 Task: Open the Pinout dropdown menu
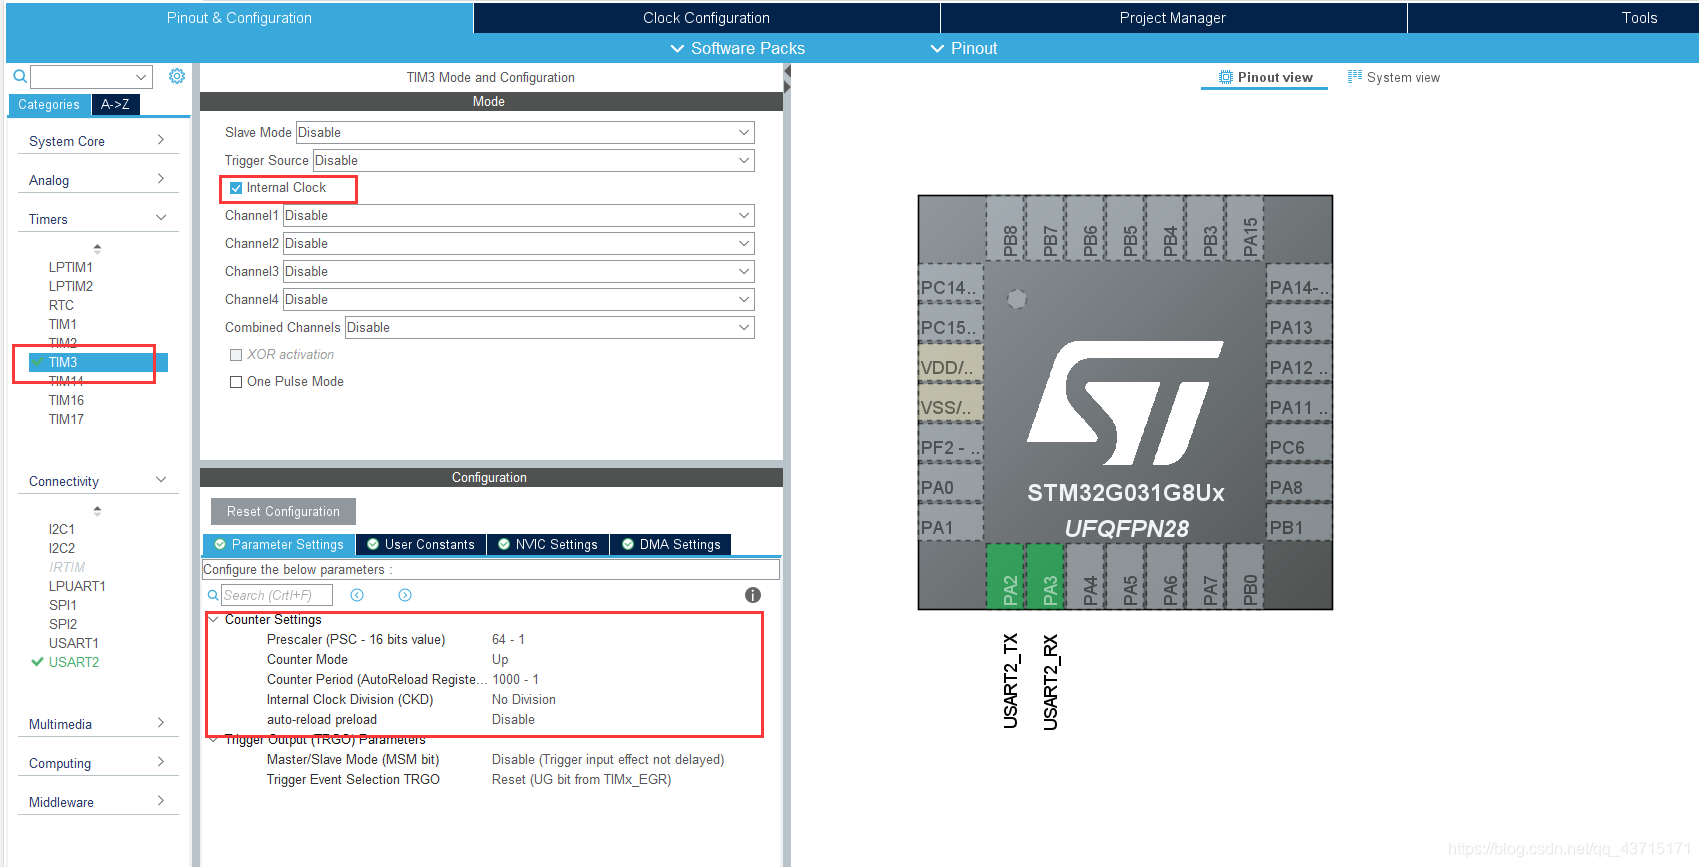pyautogui.click(x=964, y=48)
